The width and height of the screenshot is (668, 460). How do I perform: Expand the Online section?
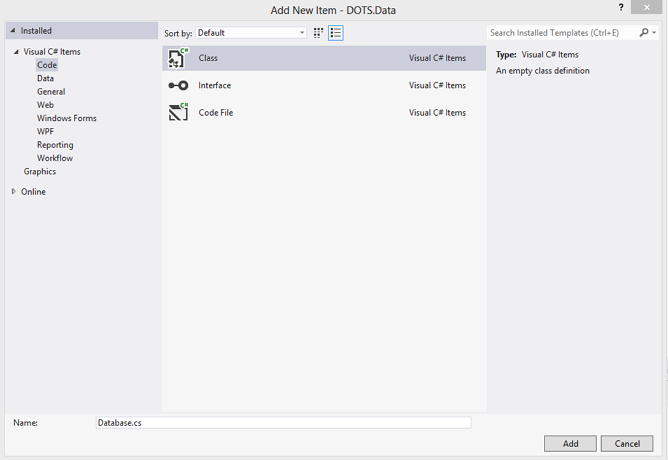click(14, 192)
